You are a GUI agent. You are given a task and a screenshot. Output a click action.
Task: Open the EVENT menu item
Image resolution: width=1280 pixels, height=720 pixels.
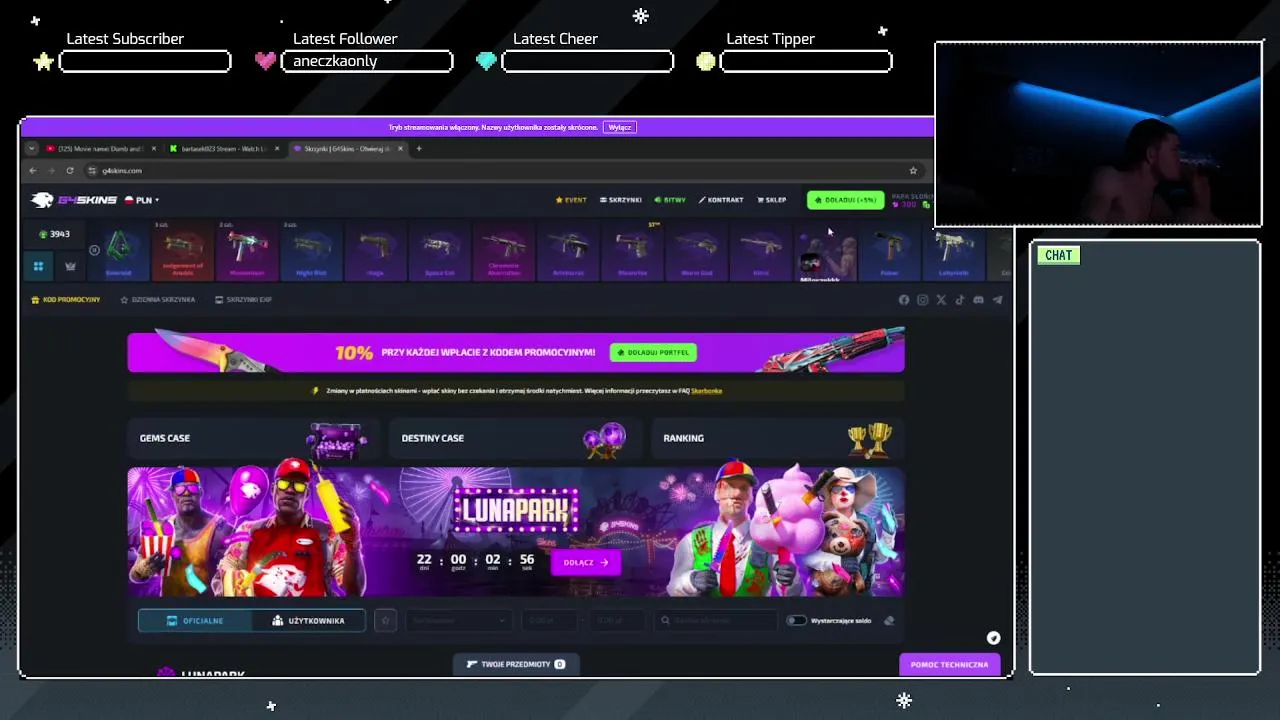[x=571, y=200]
